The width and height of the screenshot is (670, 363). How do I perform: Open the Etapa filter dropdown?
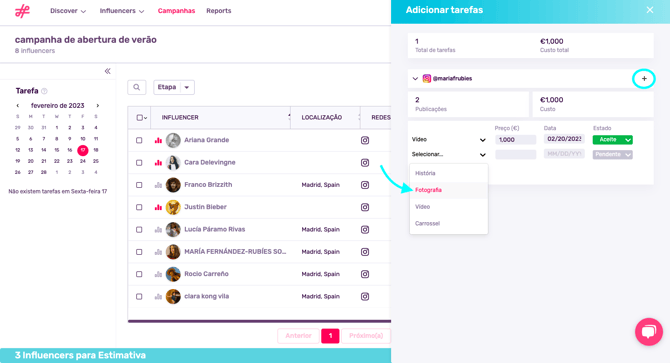click(x=174, y=87)
